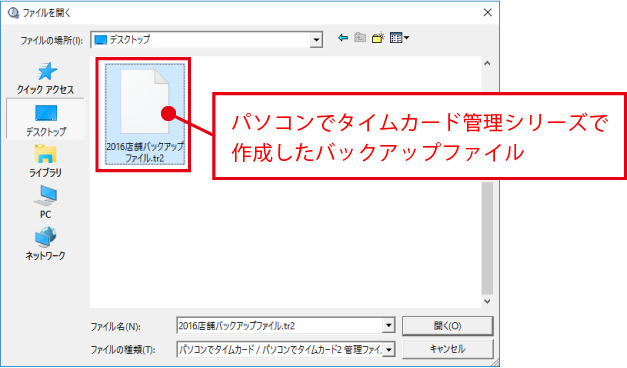
Task: Expand the file name (ファイル名) dropdown arrow
Action: click(389, 326)
